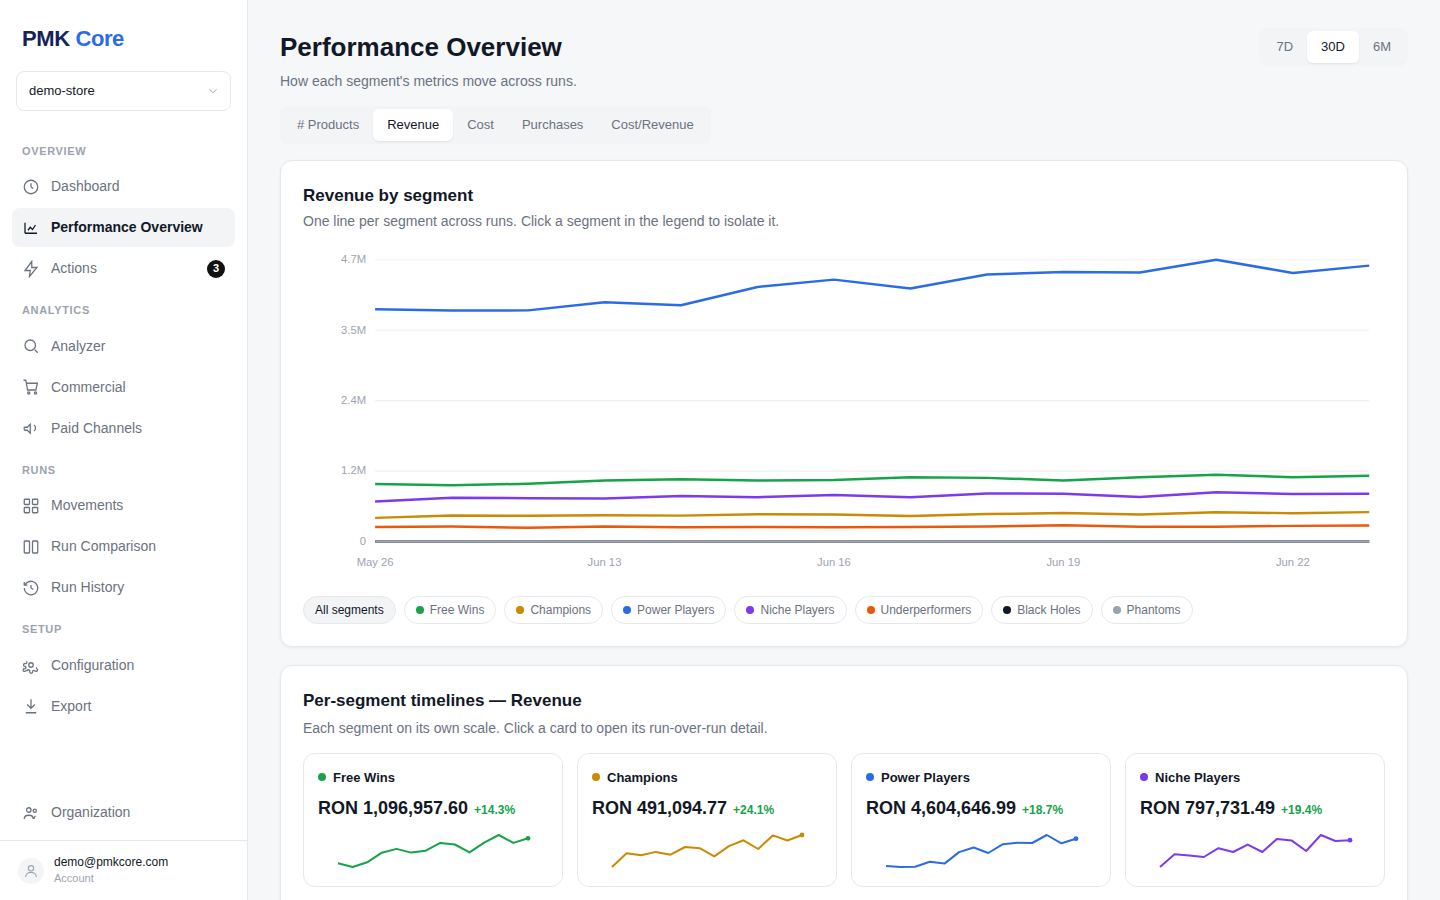Isolate Underperformers legend chip
1440x900 pixels.
point(919,610)
